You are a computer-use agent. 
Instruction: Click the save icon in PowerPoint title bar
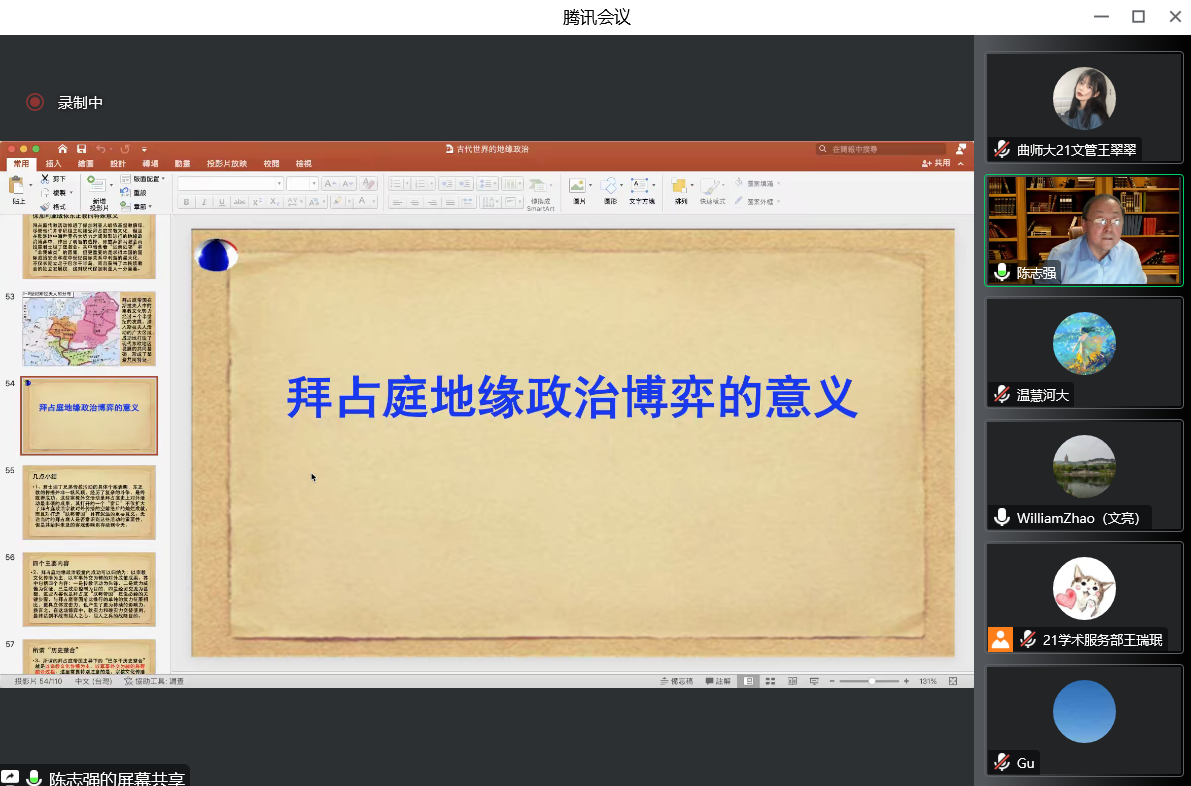click(82, 149)
